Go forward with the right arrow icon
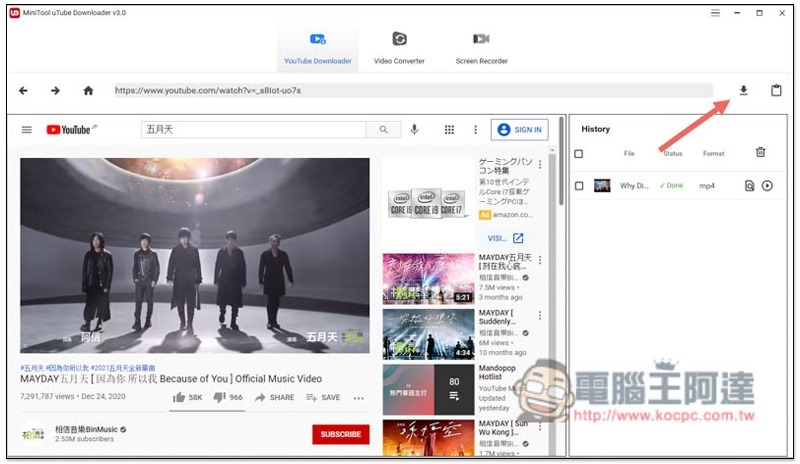 [55, 90]
